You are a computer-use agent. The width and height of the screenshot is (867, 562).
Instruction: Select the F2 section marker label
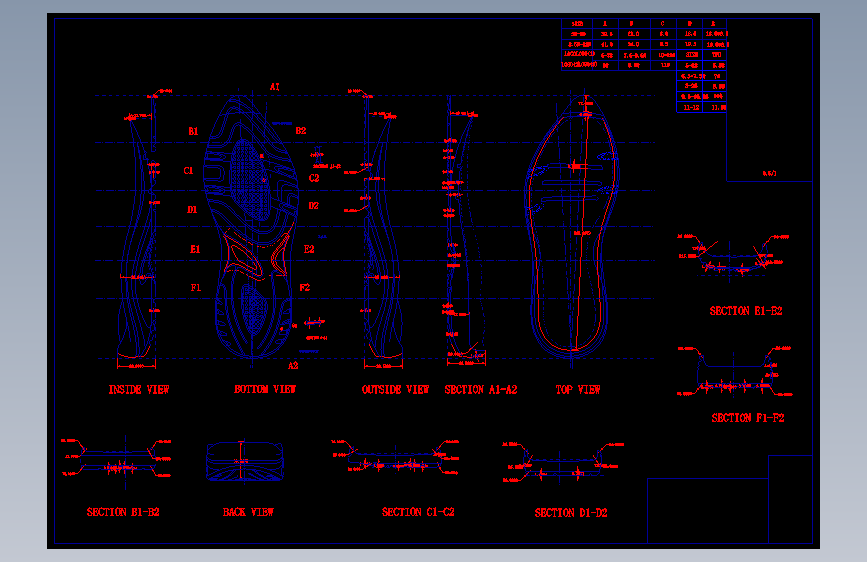[305, 288]
